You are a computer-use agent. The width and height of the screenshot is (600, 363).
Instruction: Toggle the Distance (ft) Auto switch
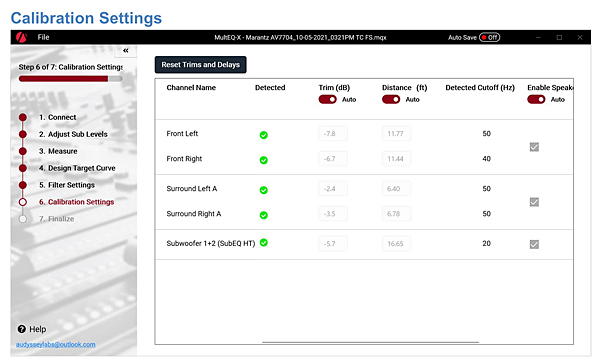[x=391, y=99]
